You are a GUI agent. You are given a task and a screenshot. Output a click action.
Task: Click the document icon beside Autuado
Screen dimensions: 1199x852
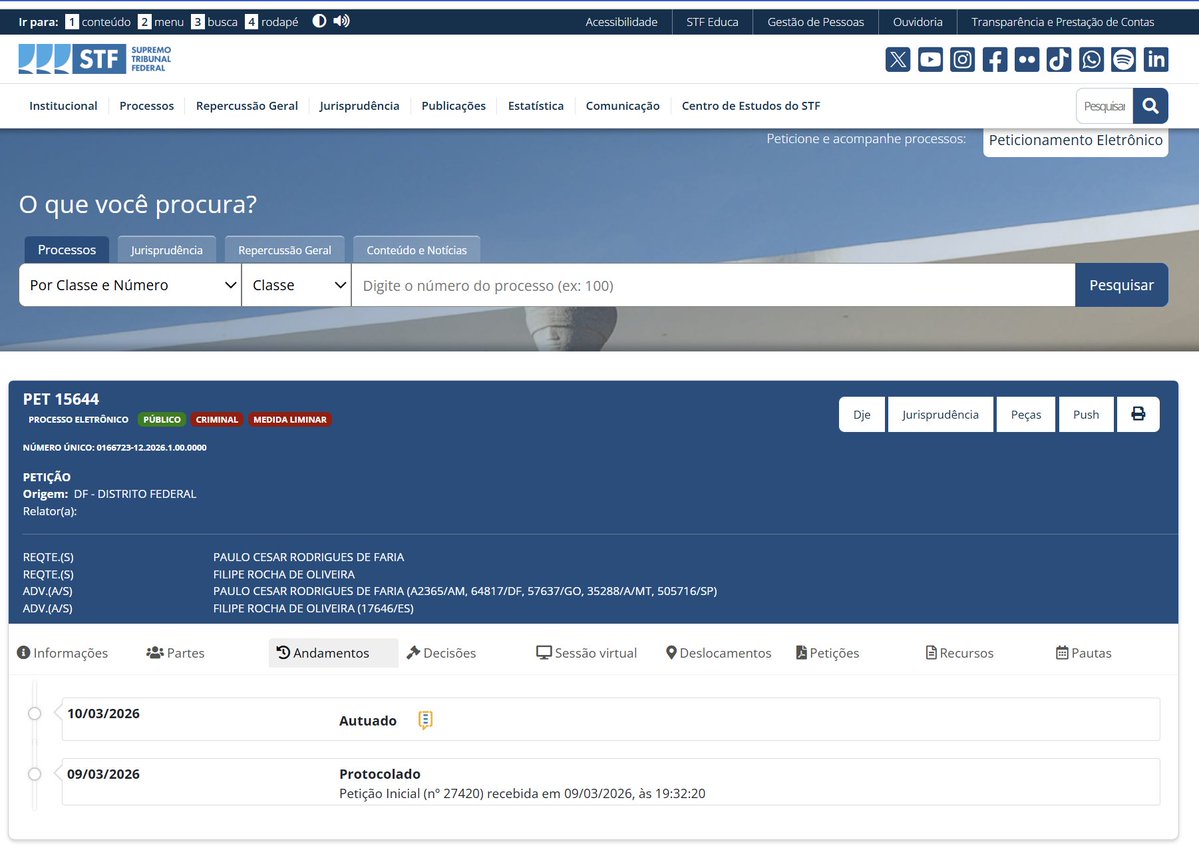point(424,719)
